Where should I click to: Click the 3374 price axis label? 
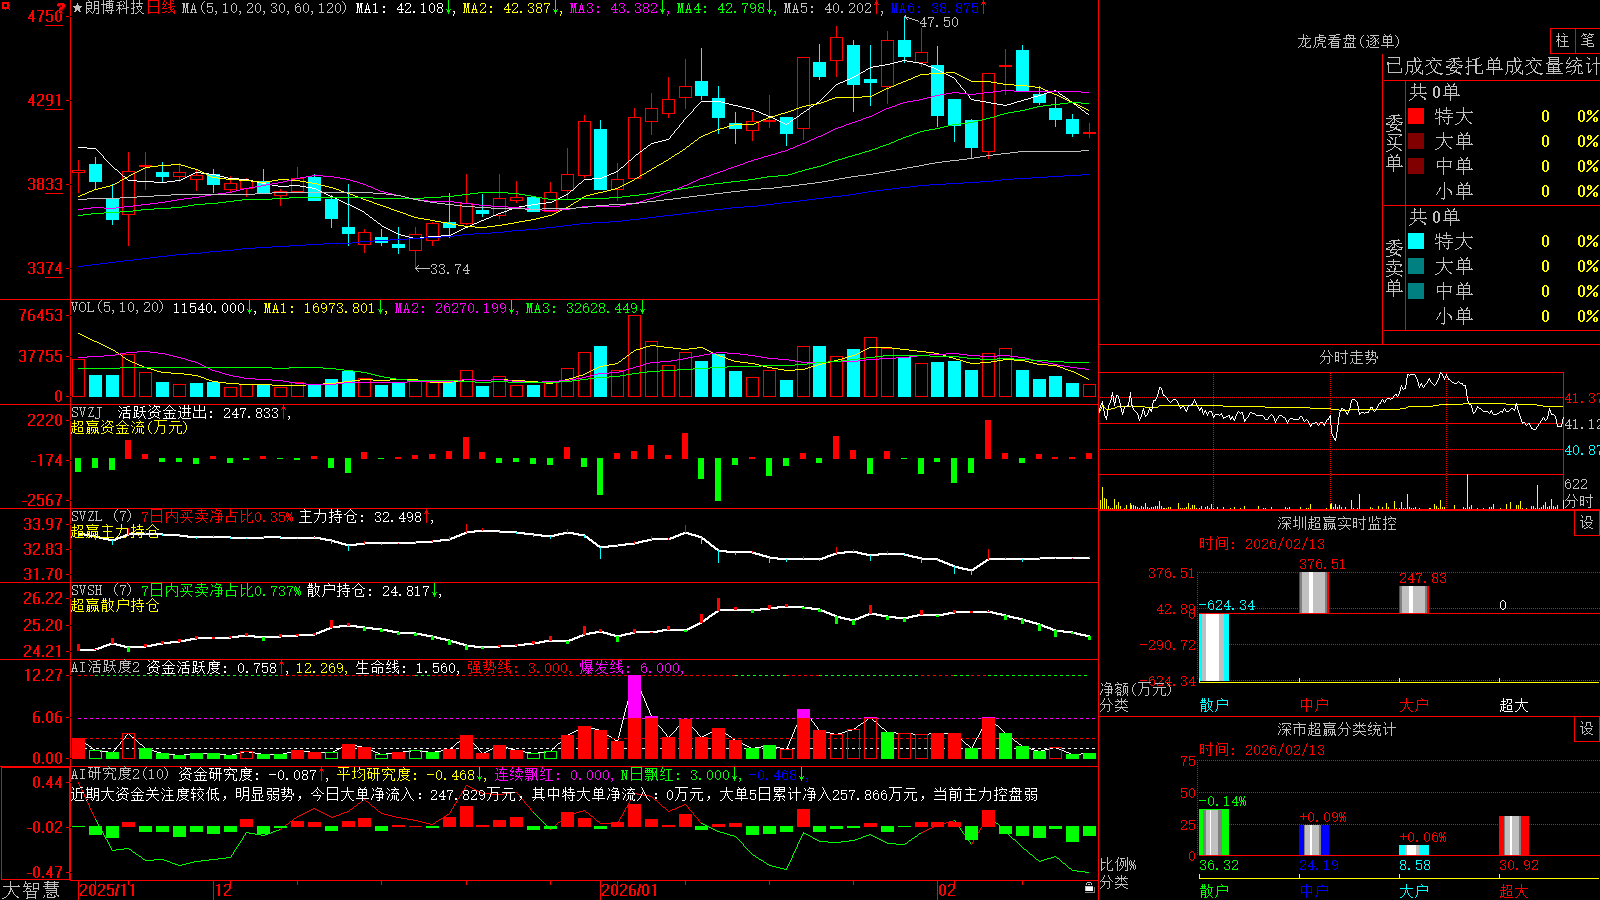tap(45, 268)
